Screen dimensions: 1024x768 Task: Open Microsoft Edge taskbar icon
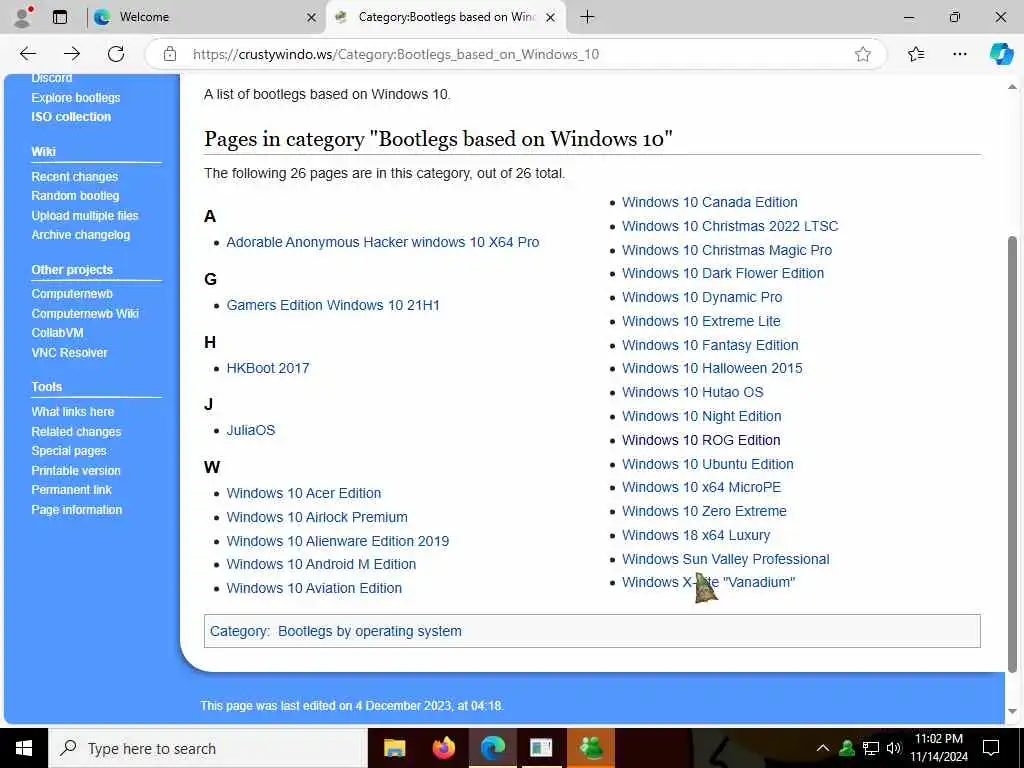click(x=492, y=748)
